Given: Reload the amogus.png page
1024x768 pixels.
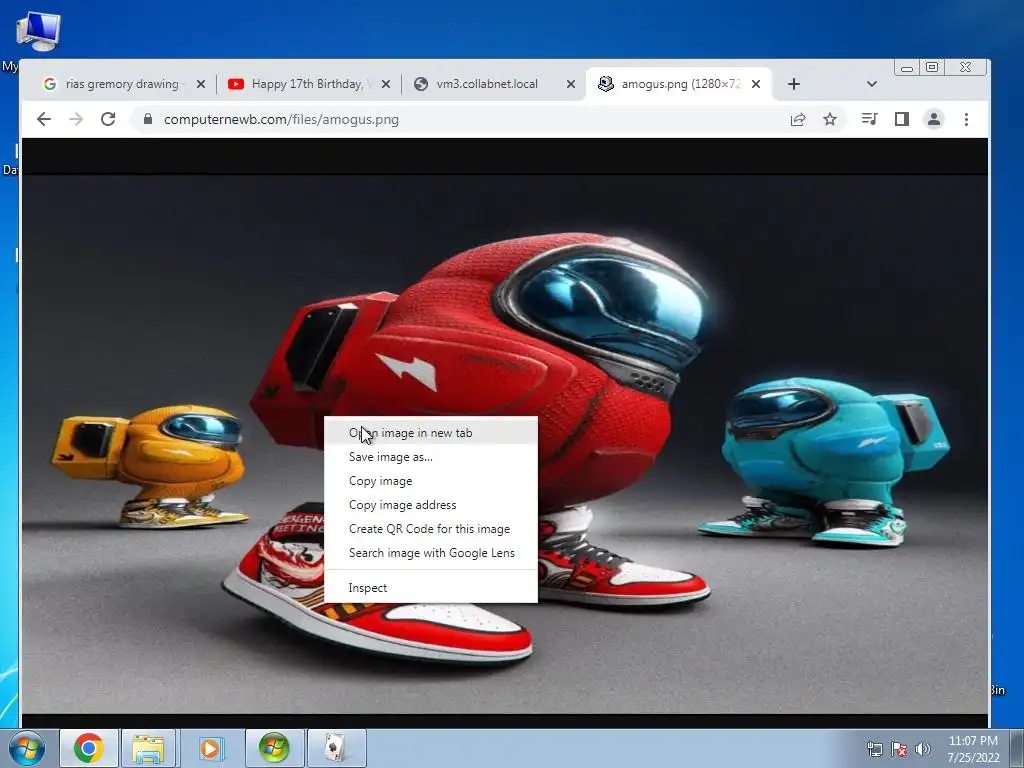Looking at the screenshot, I should point(108,119).
